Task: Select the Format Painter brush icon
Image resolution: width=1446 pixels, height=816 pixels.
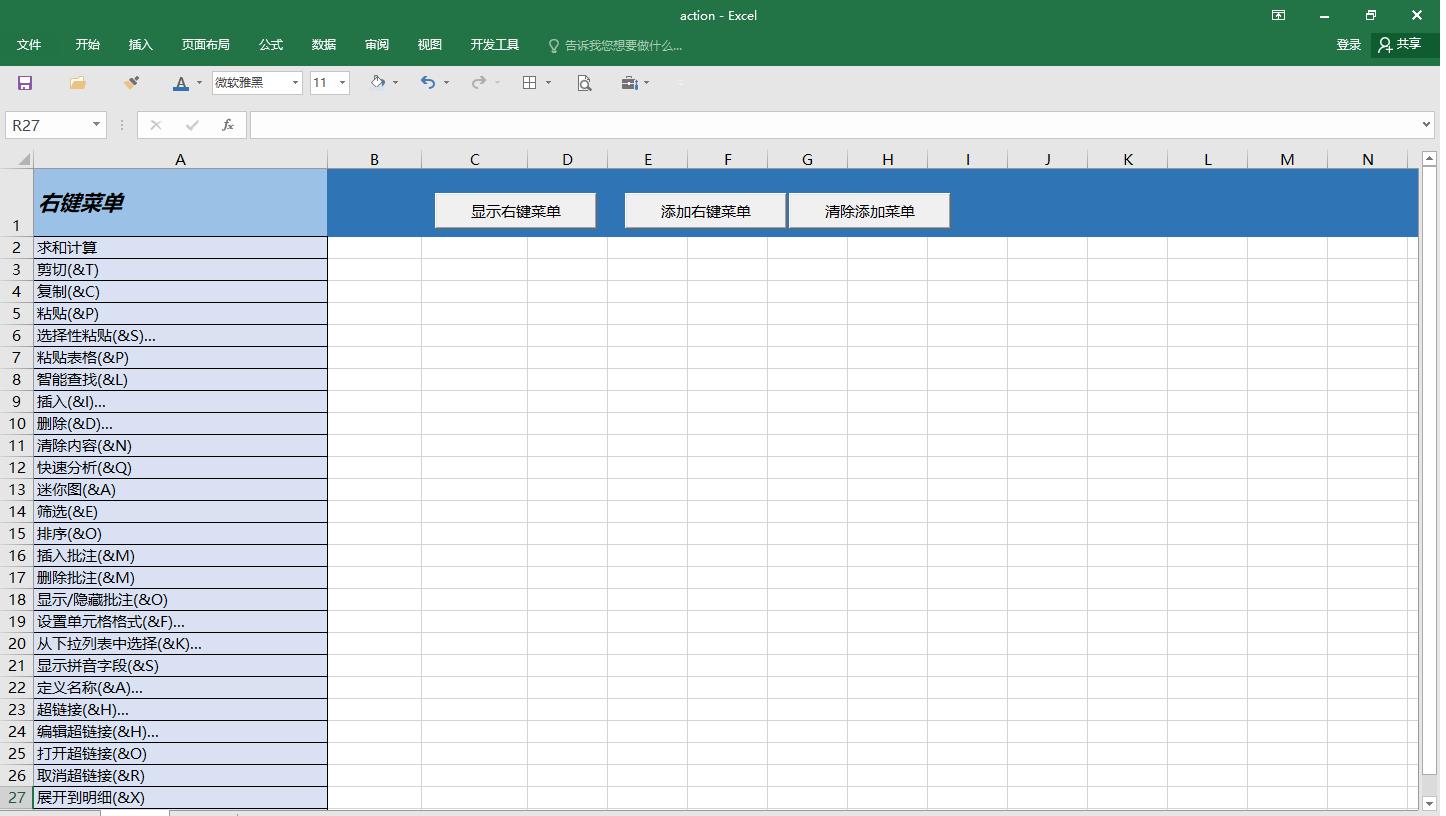Action: coord(131,83)
